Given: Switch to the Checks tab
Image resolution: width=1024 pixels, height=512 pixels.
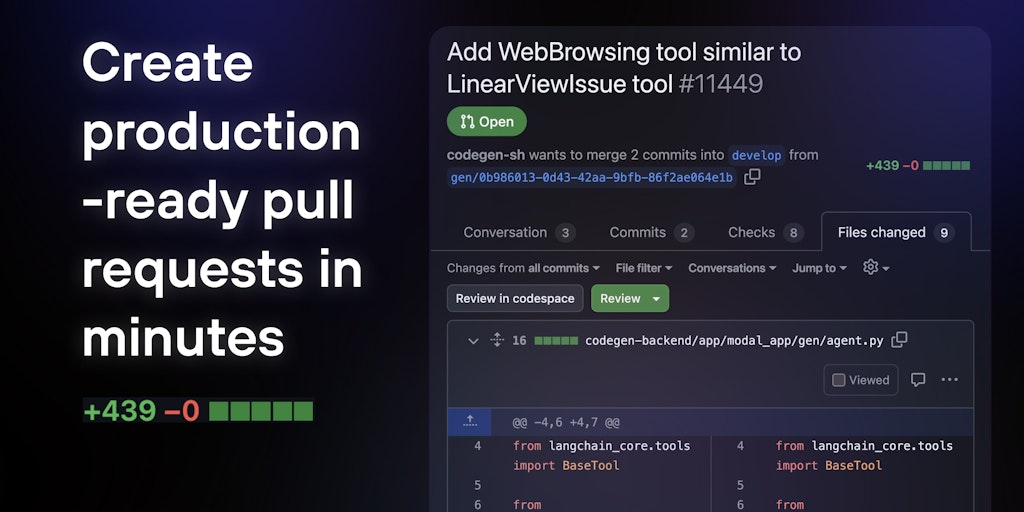Looking at the screenshot, I should (x=765, y=232).
